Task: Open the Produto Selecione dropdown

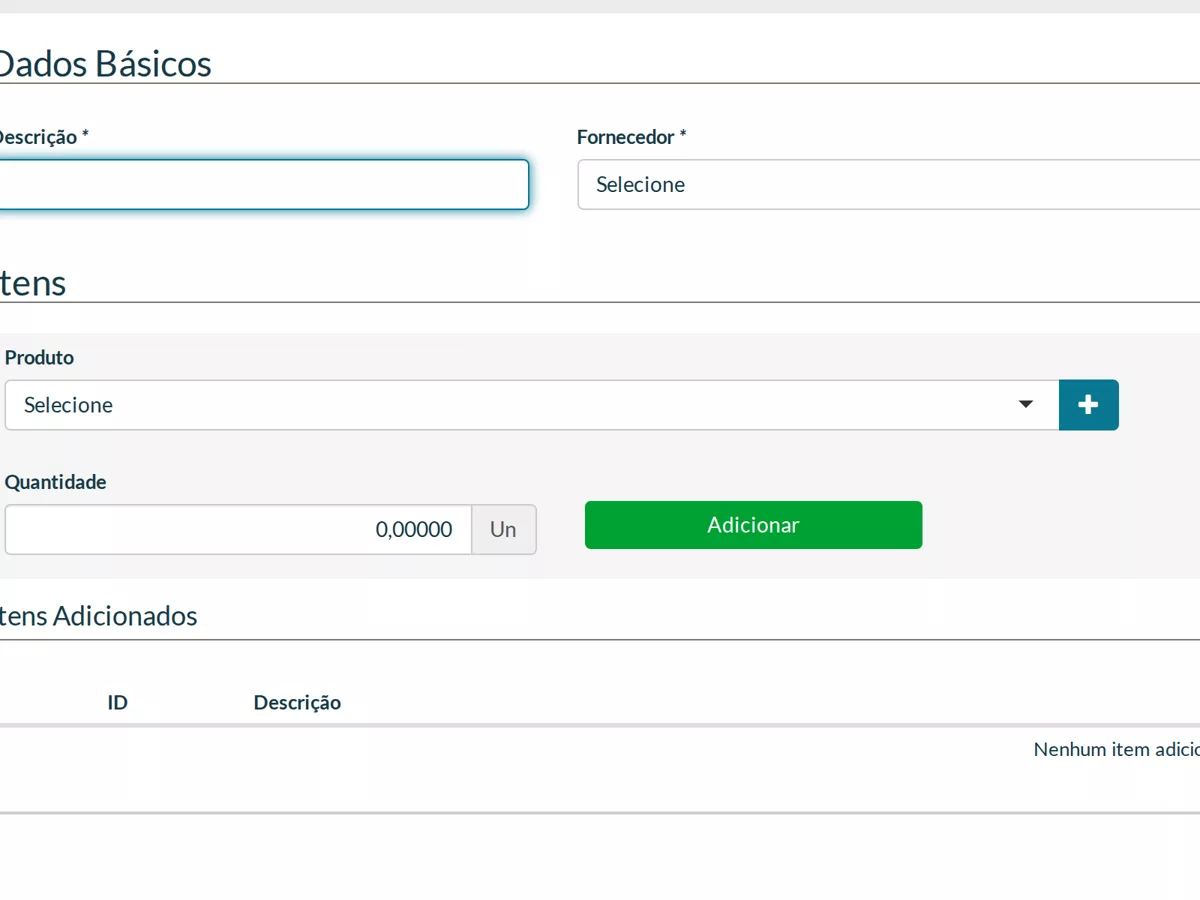Action: pos(532,405)
